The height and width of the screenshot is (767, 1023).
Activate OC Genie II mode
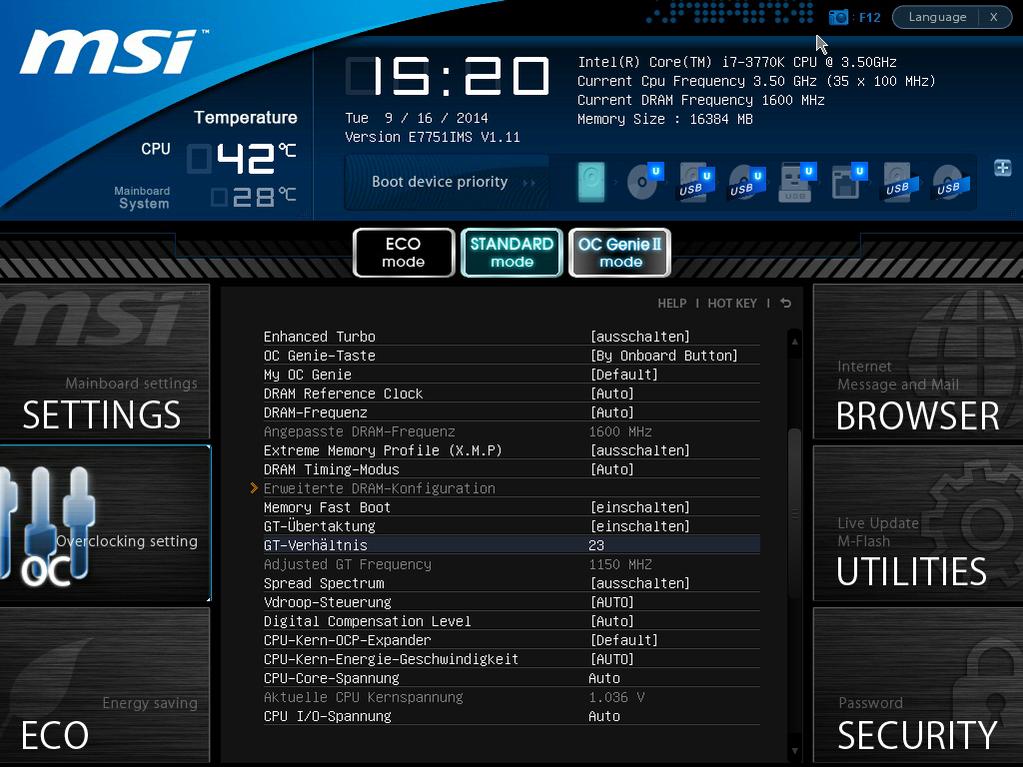620,252
